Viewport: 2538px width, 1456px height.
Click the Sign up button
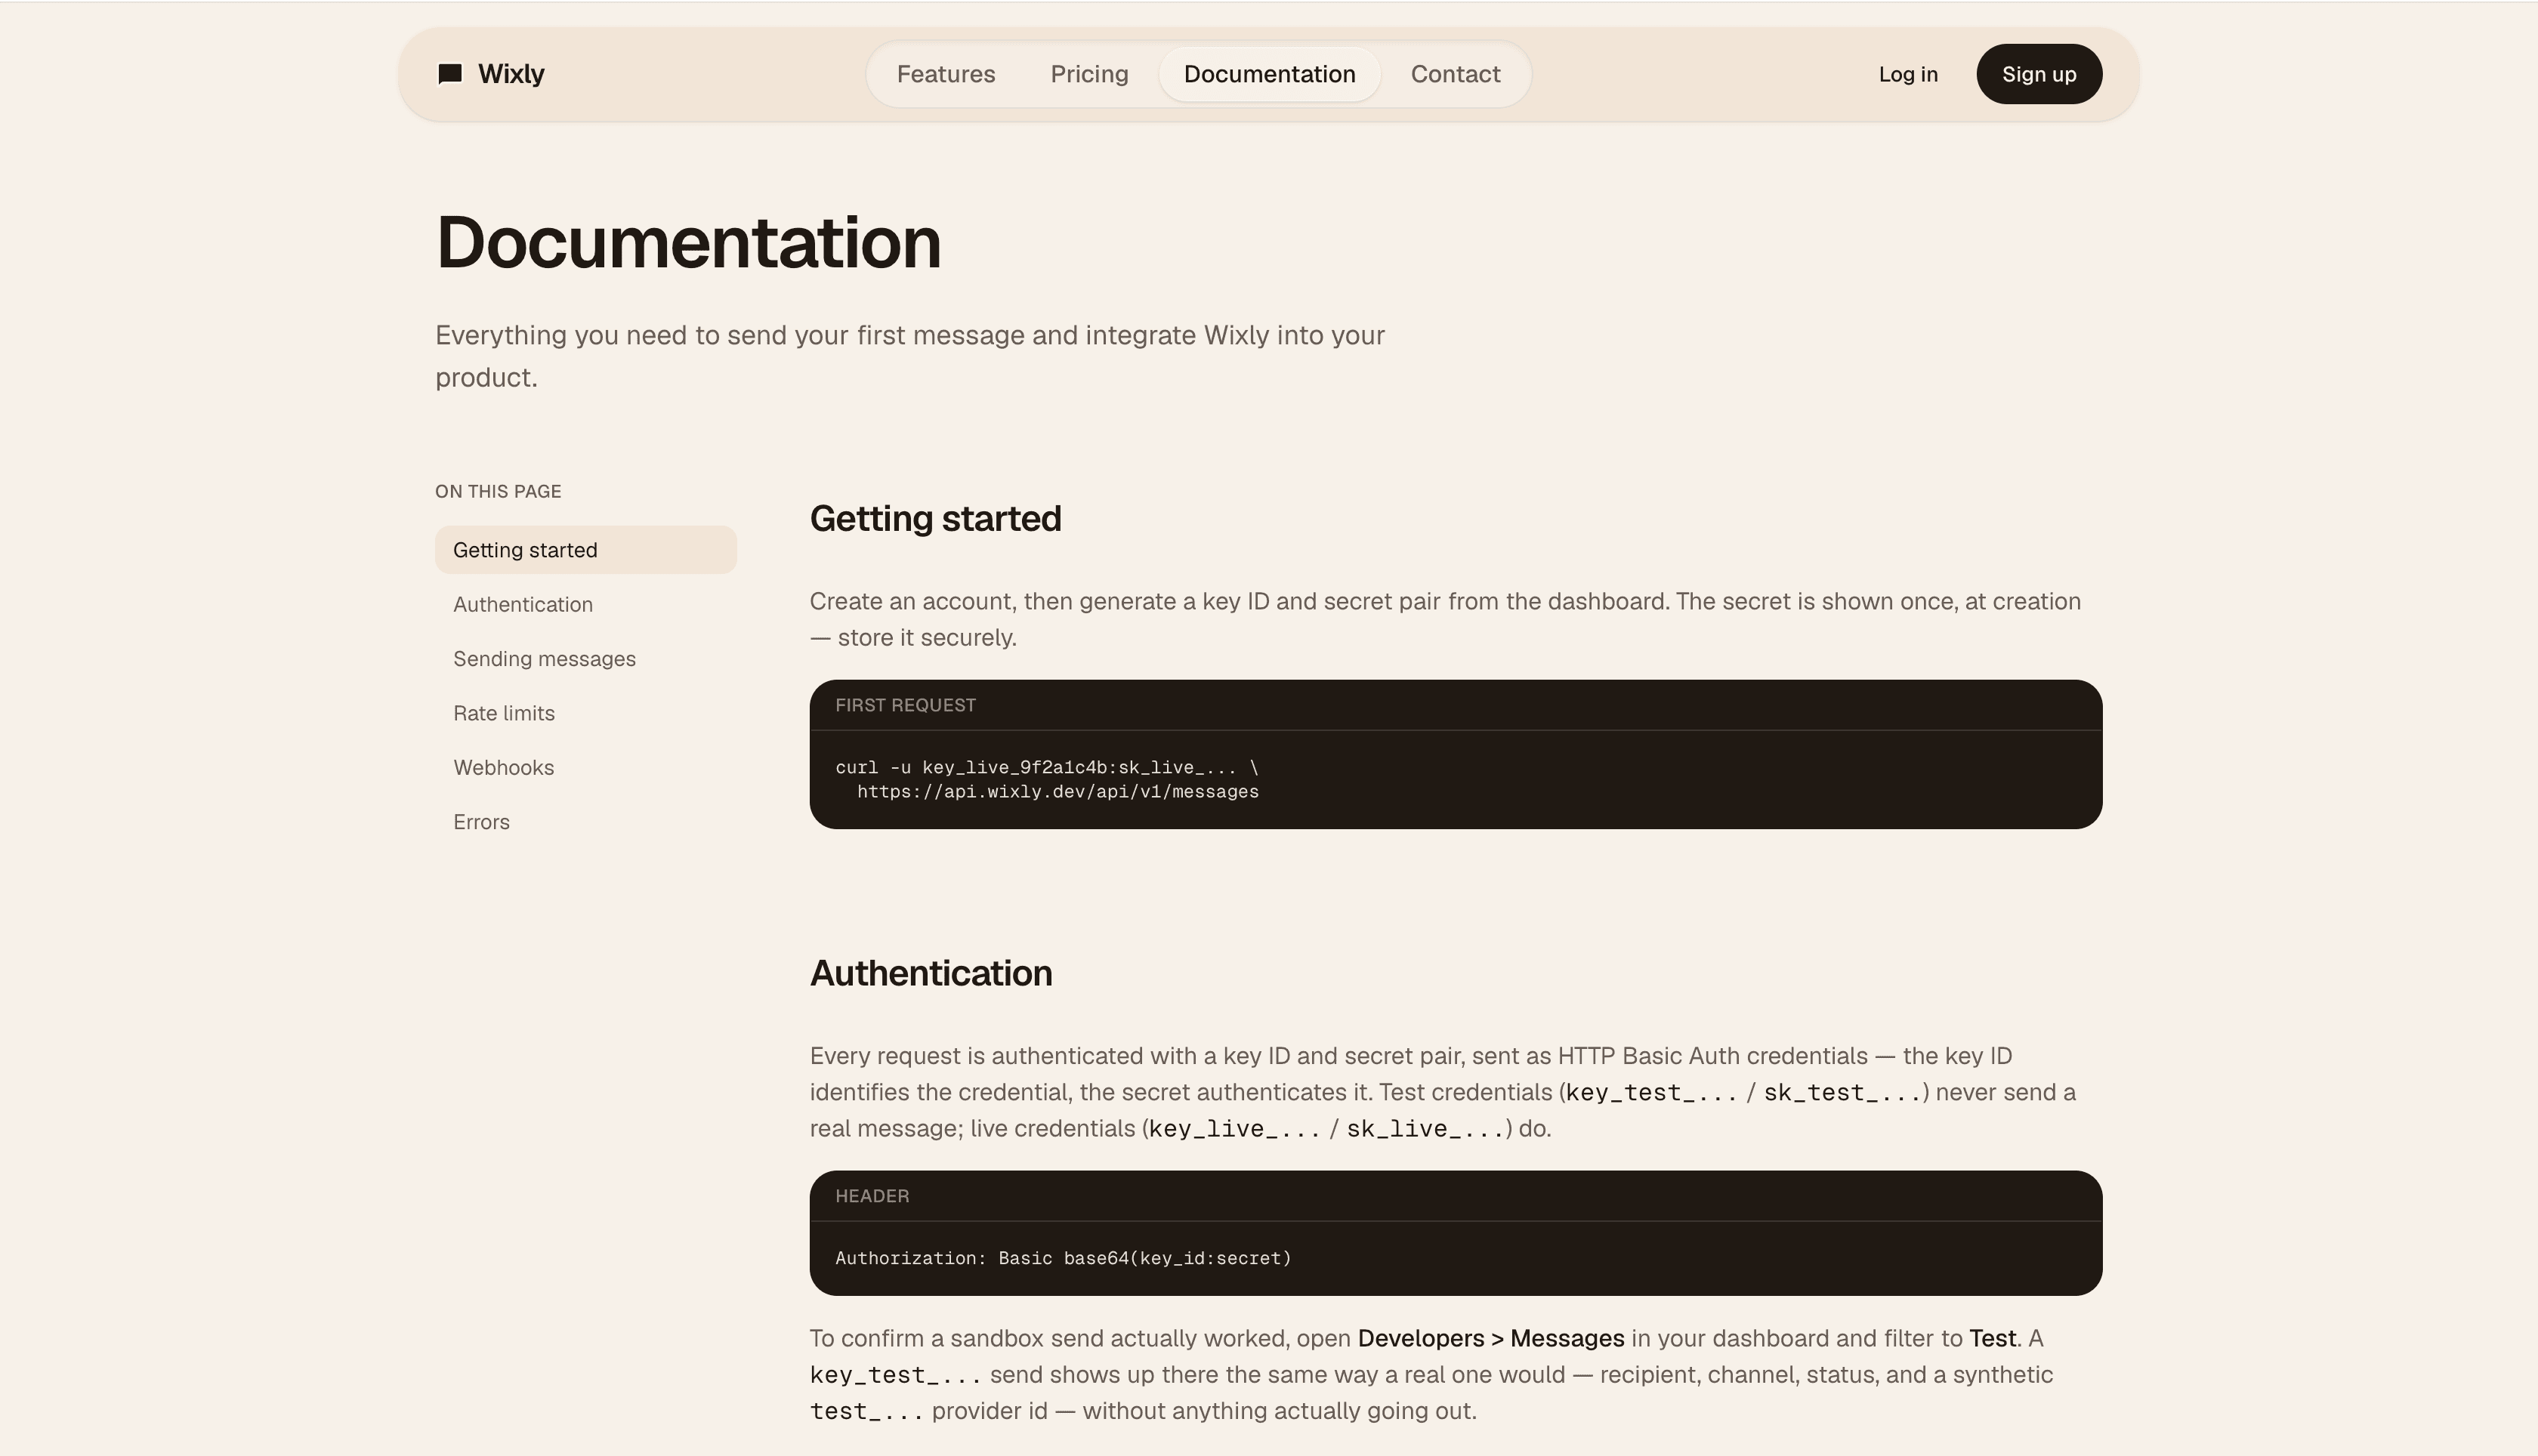(2039, 74)
